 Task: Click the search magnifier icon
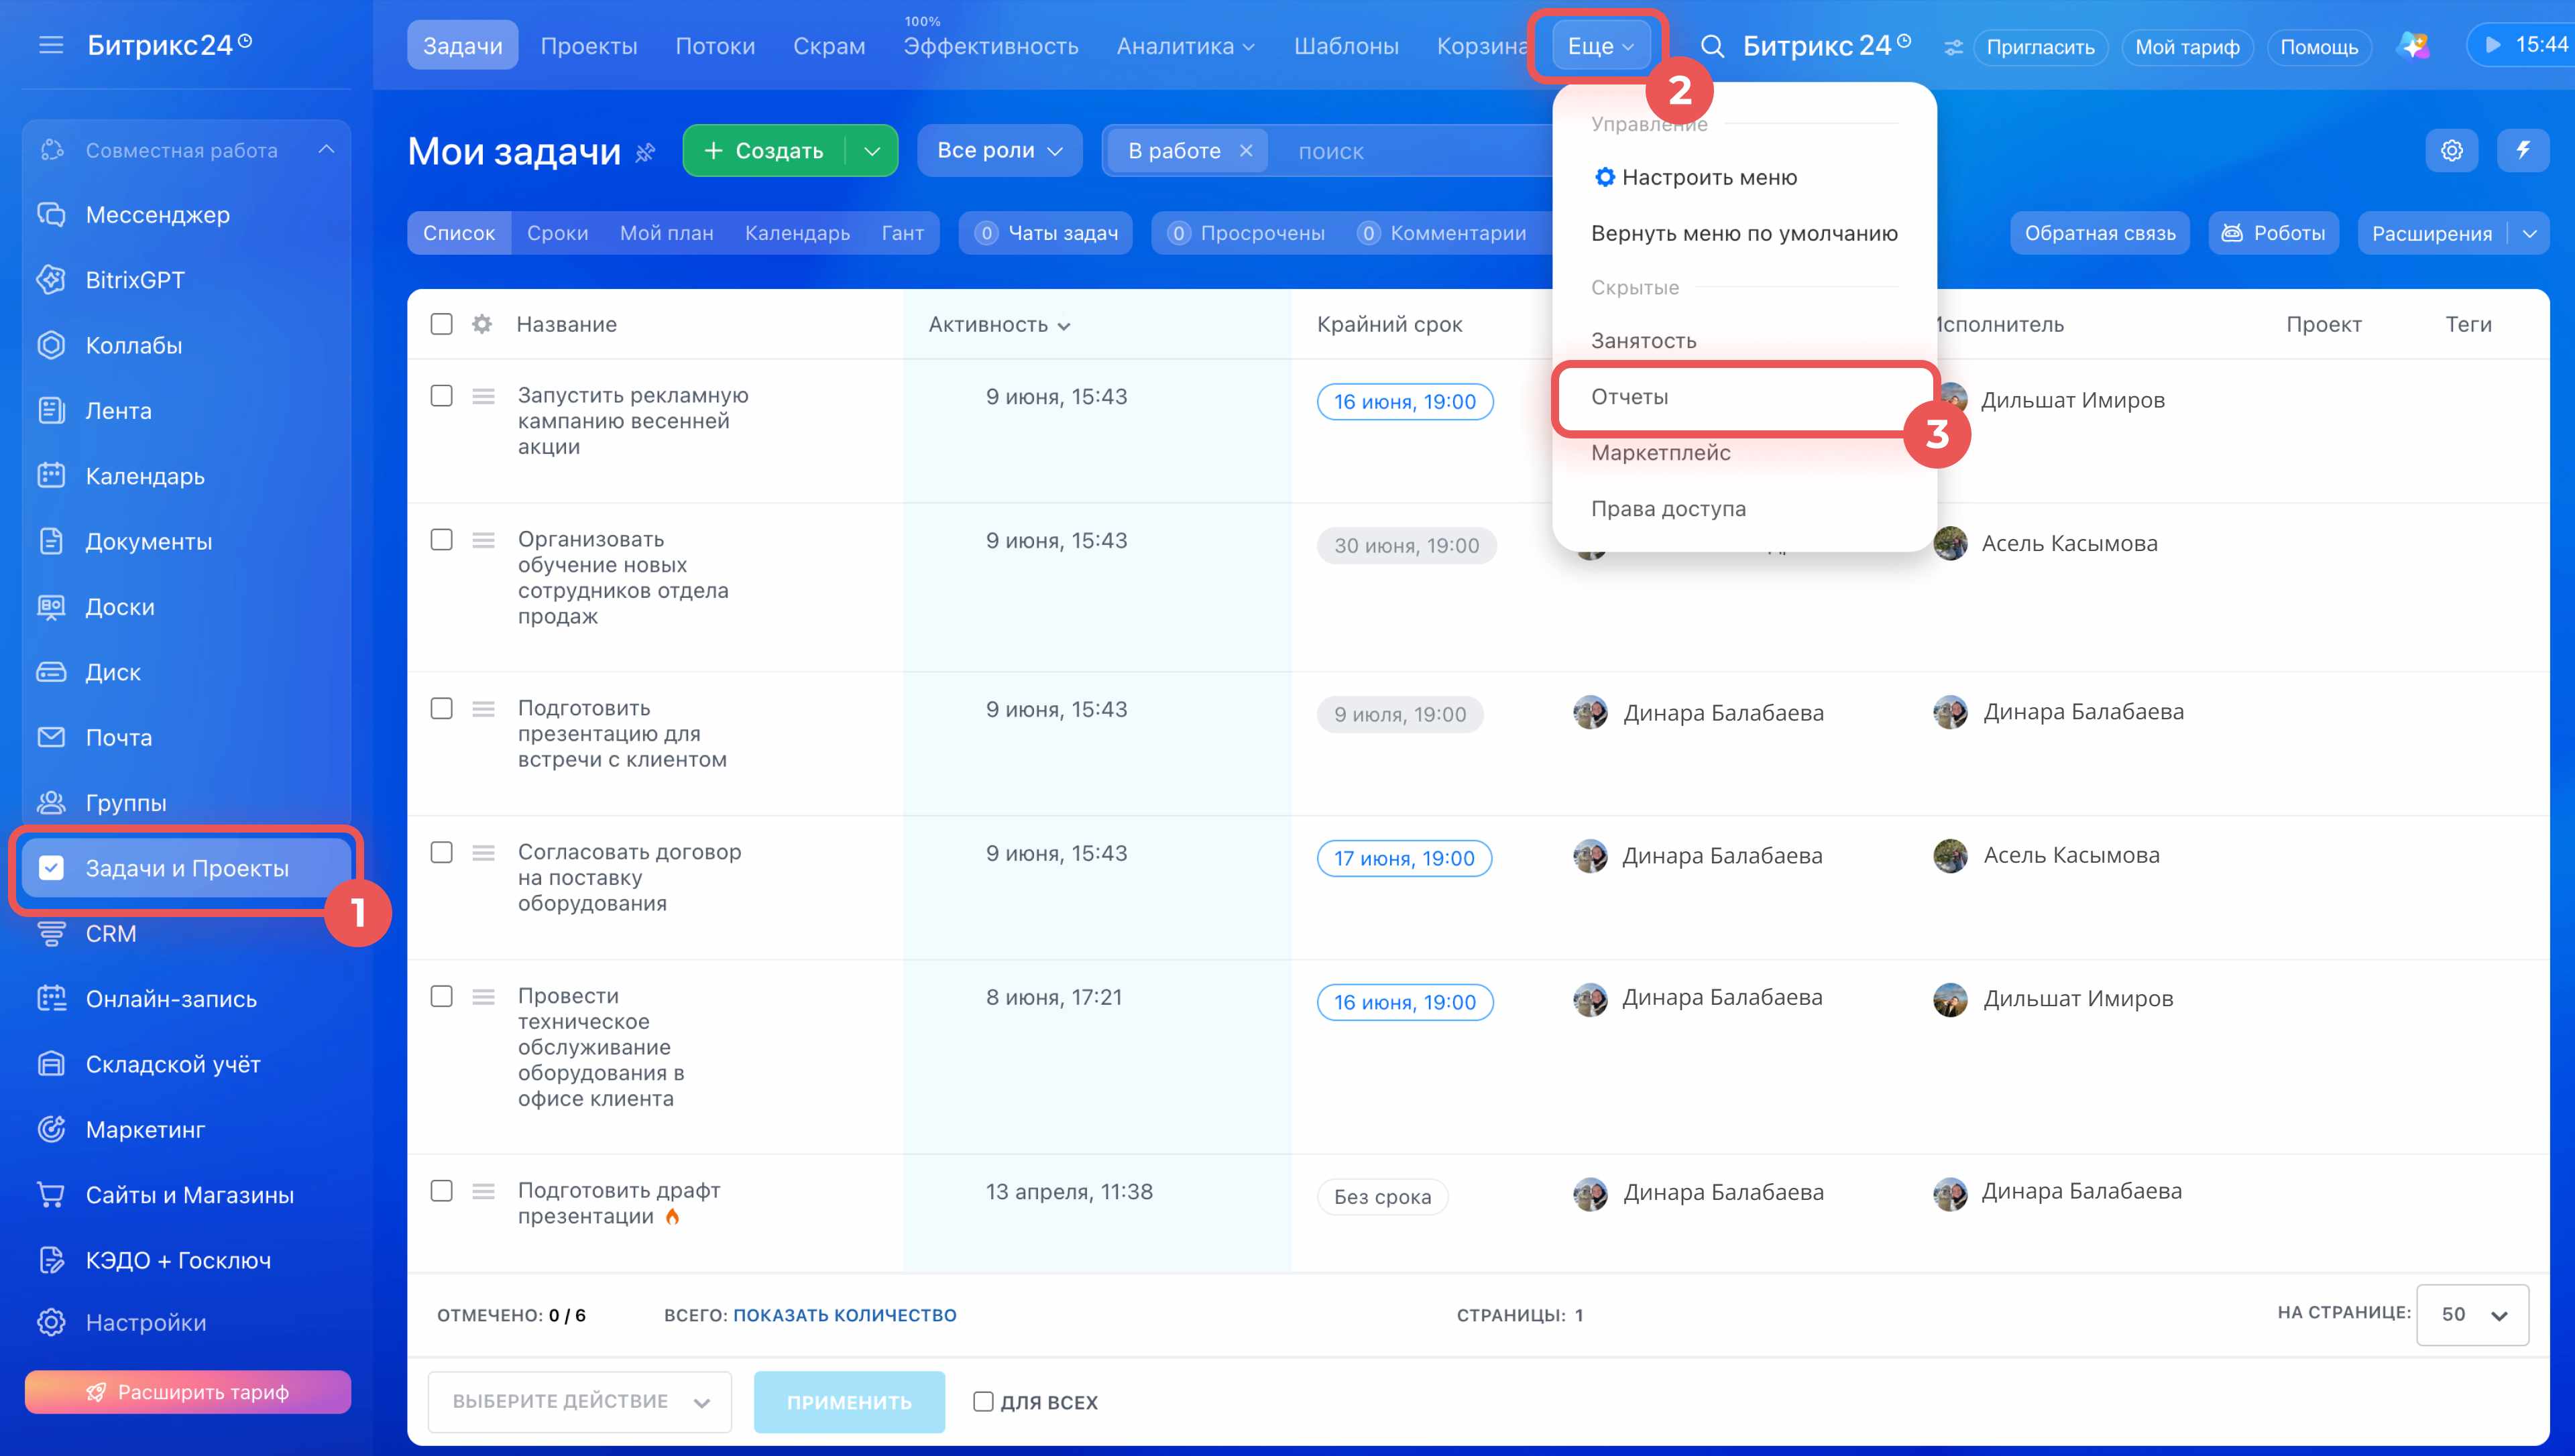point(1712,47)
